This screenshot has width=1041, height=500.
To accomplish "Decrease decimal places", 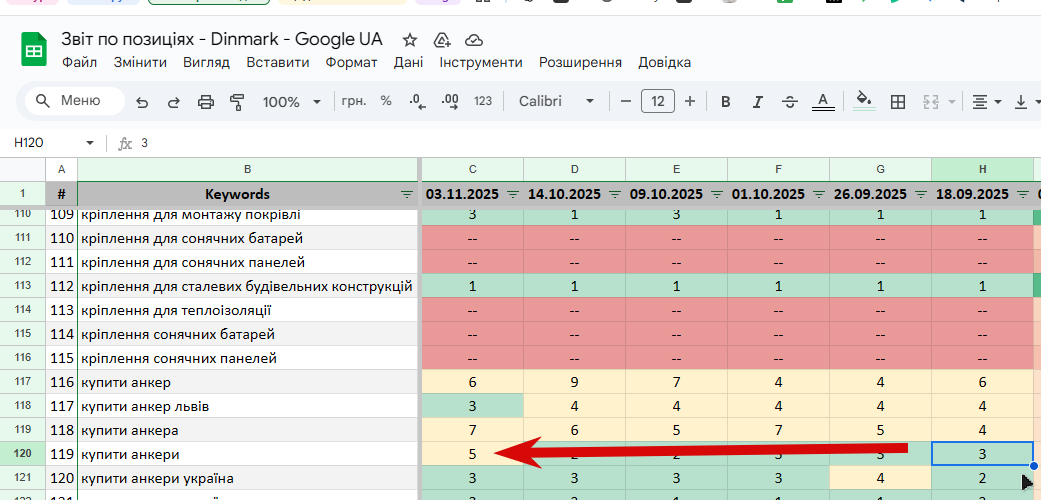I will coord(418,102).
